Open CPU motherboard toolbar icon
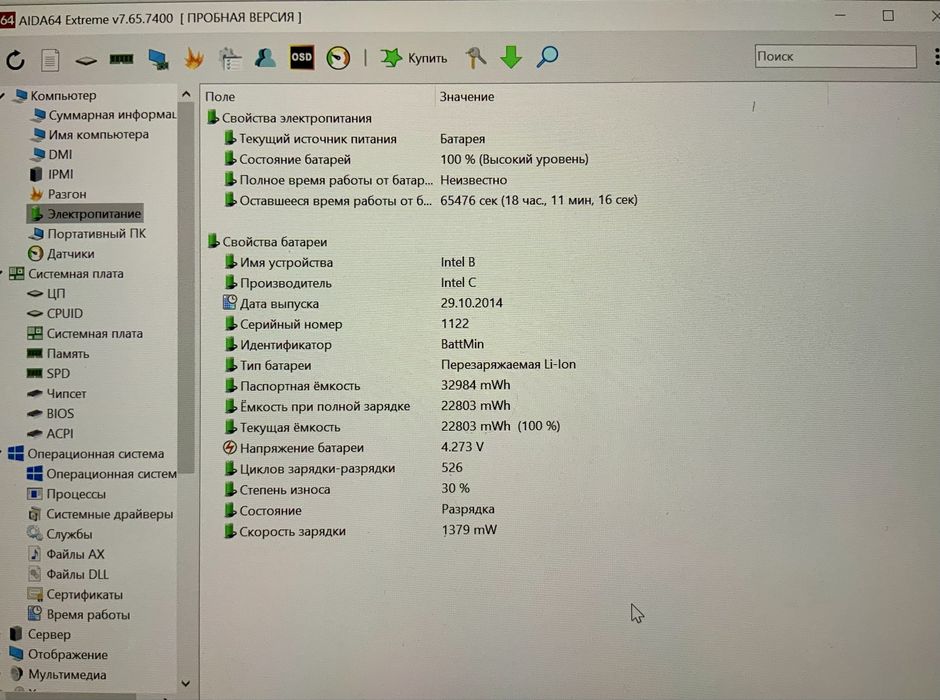The width and height of the screenshot is (940, 700). point(86,60)
